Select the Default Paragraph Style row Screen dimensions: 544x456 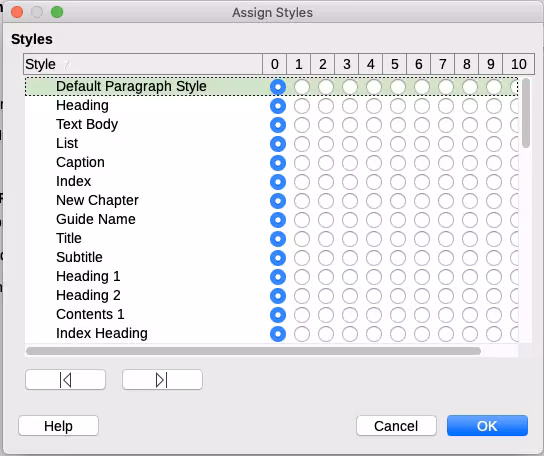(x=271, y=86)
